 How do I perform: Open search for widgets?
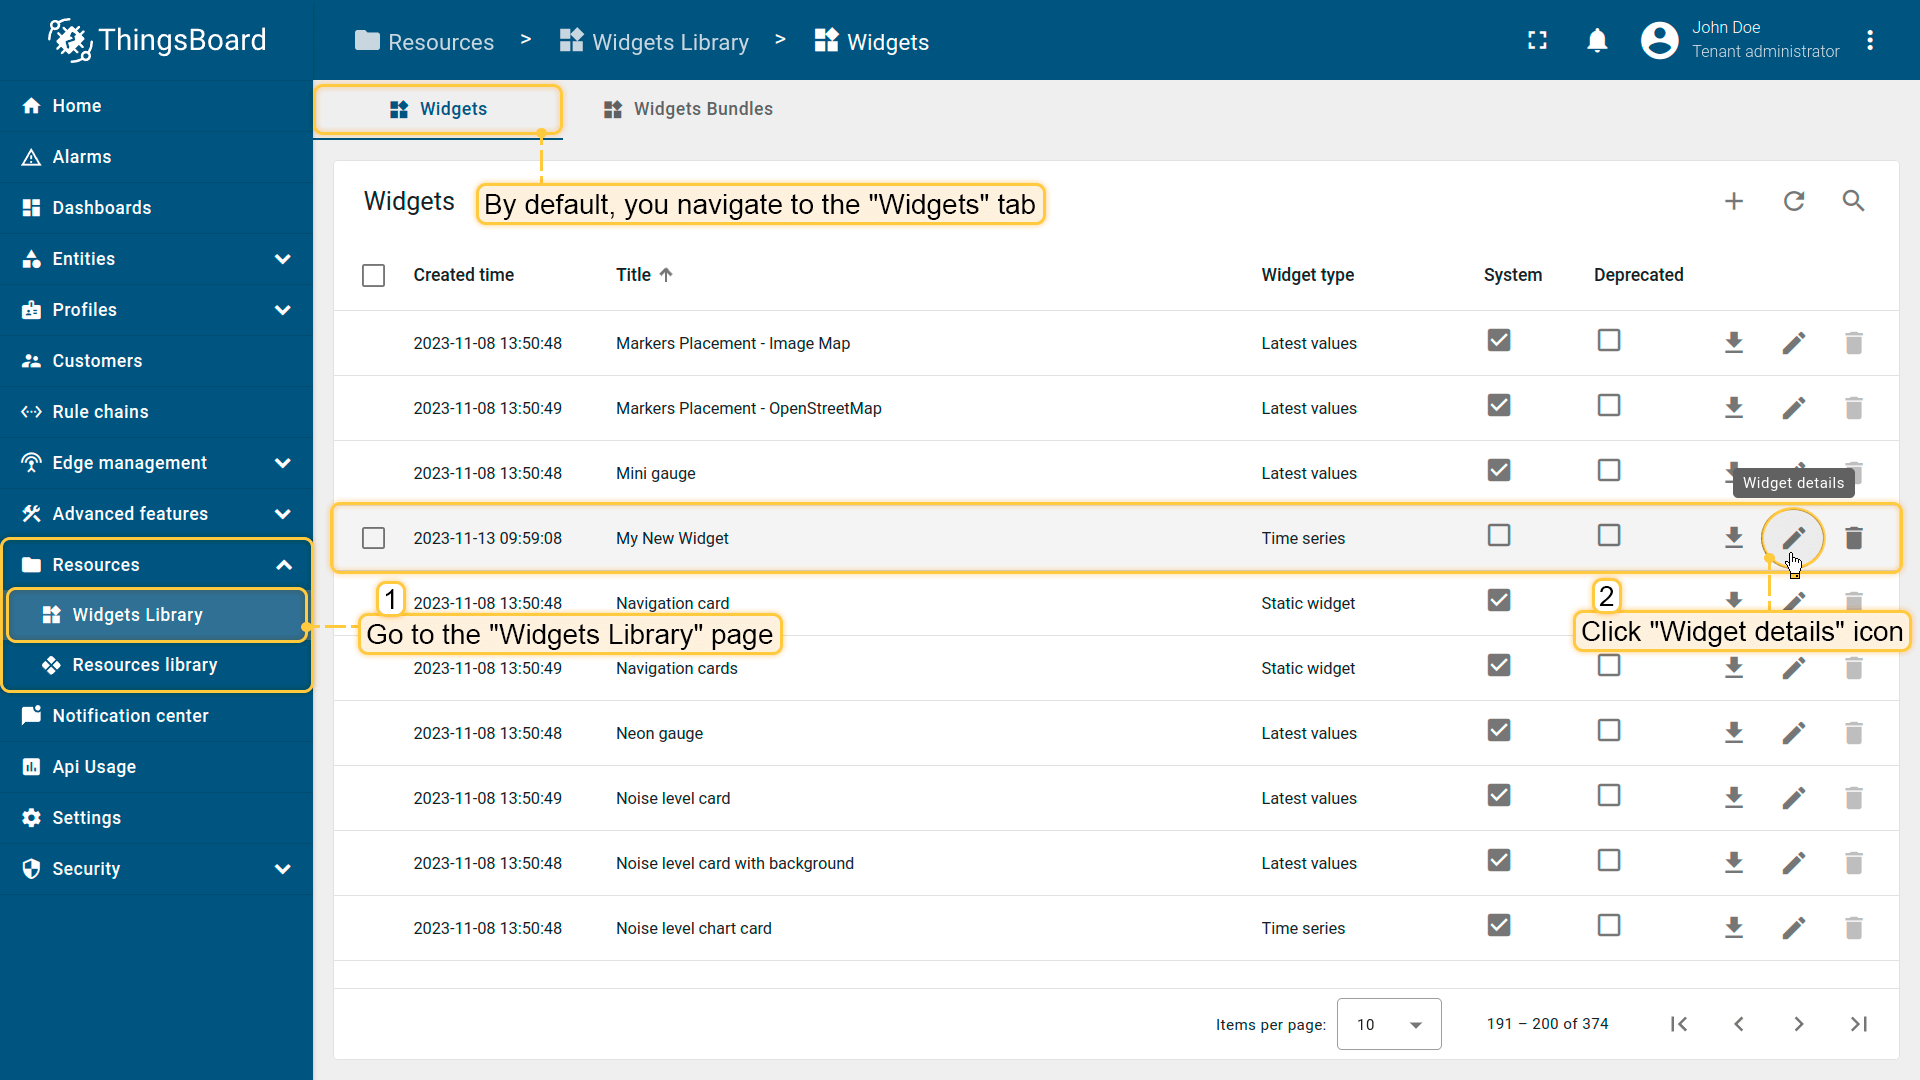(1853, 201)
